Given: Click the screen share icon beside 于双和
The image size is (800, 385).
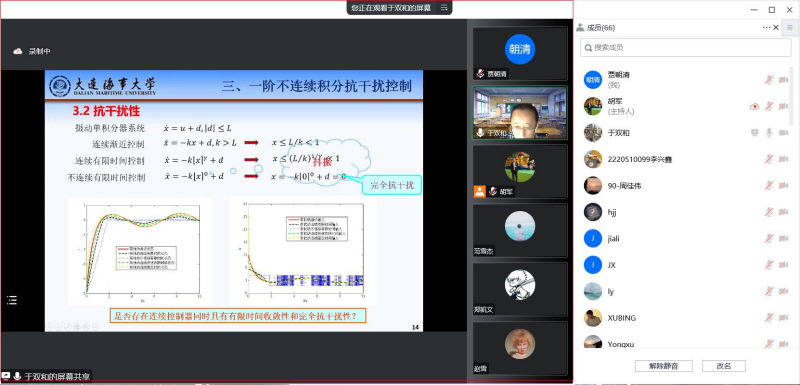Looking at the screenshot, I should pyautogui.click(x=755, y=133).
